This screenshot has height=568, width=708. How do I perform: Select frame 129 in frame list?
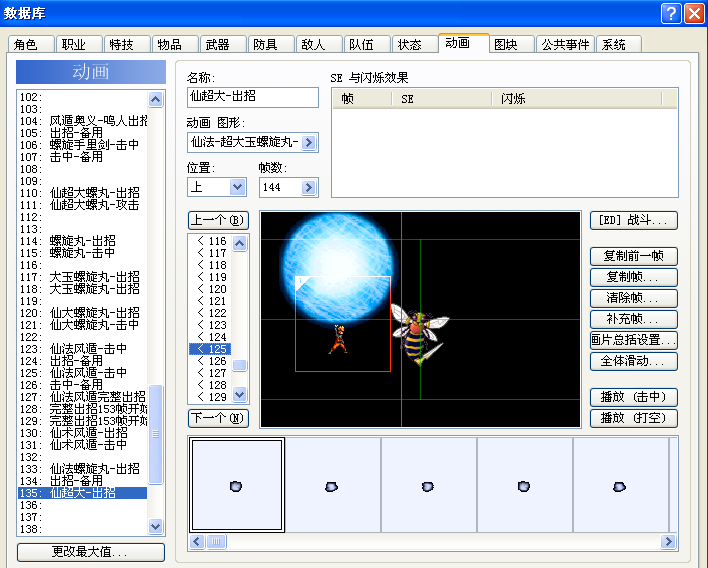point(210,397)
